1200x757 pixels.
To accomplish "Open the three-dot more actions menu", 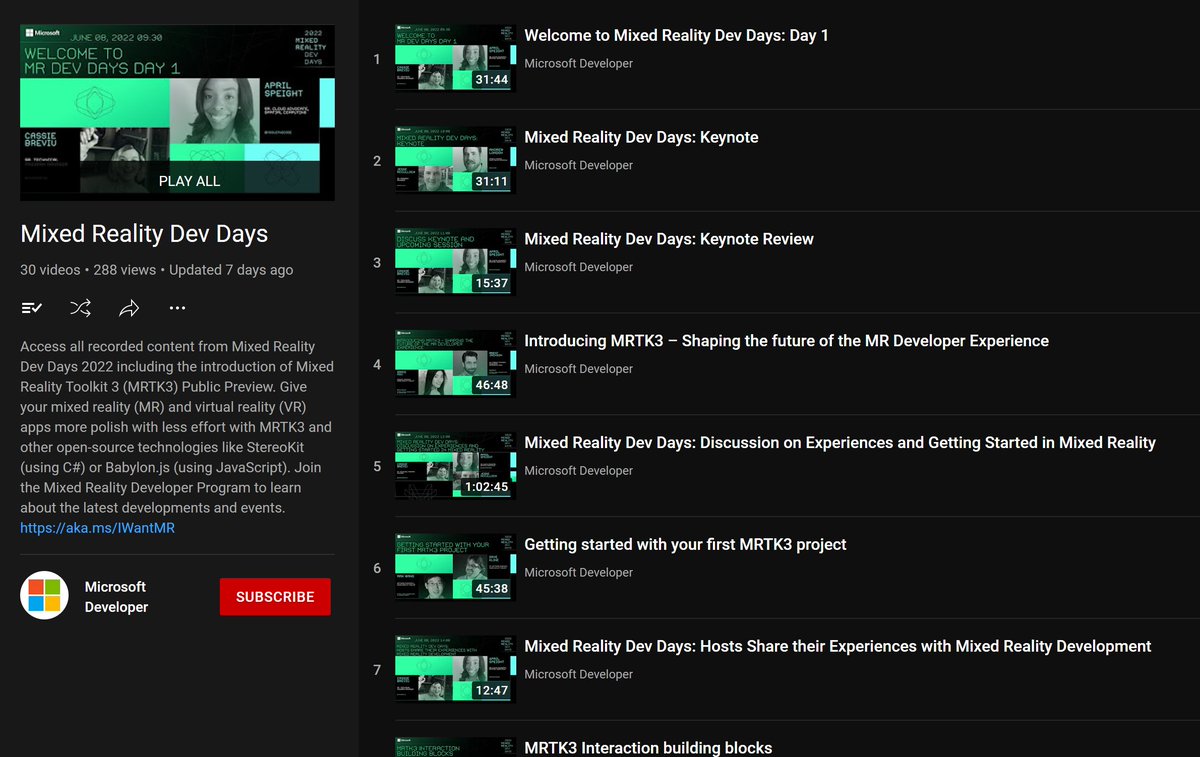I will 177,308.
